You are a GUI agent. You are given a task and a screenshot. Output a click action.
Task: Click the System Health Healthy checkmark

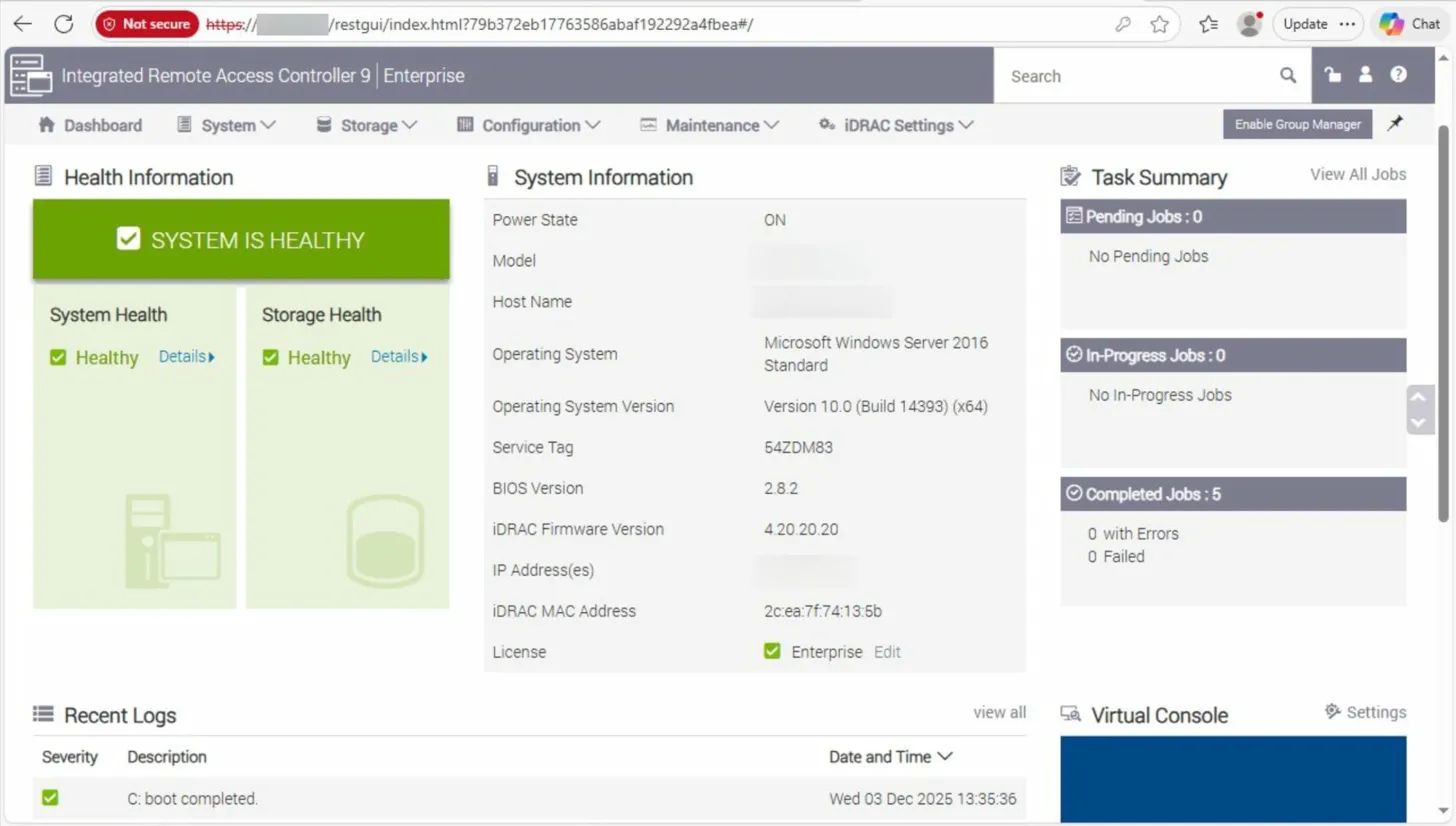pyautogui.click(x=58, y=357)
